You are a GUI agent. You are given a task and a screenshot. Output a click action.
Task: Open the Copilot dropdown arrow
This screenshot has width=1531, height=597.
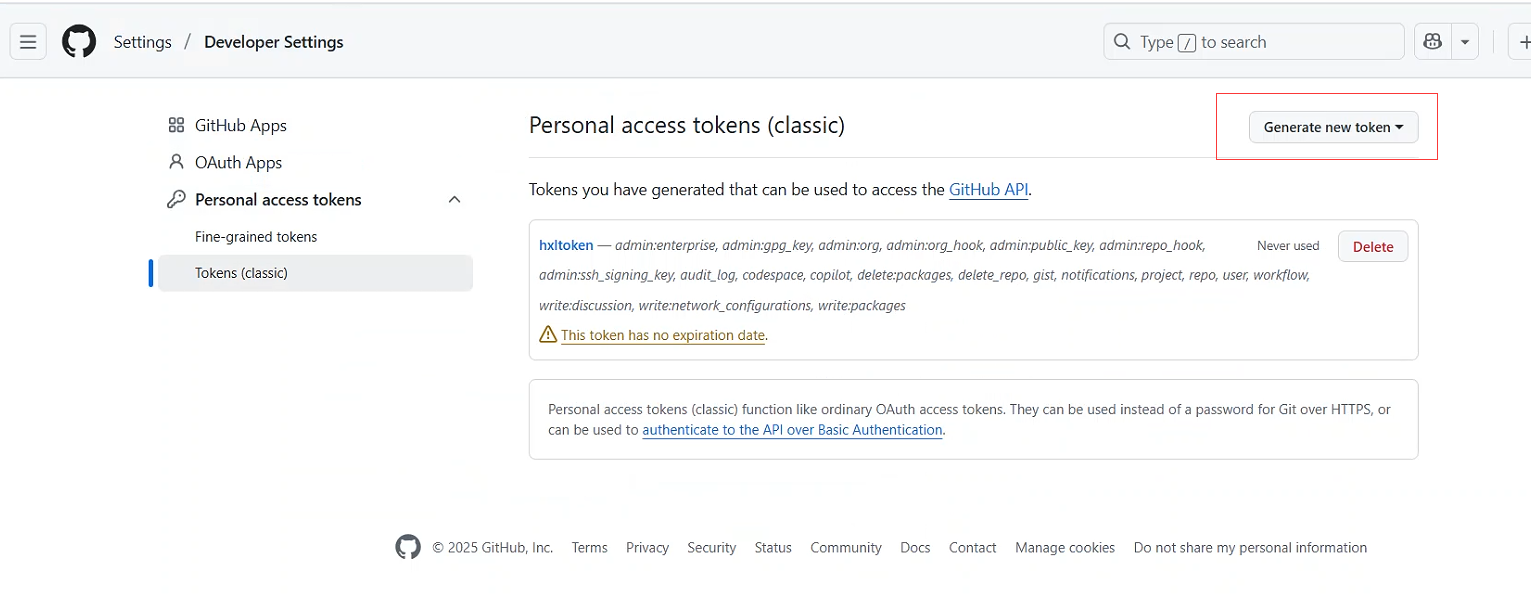click(x=1464, y=42)
